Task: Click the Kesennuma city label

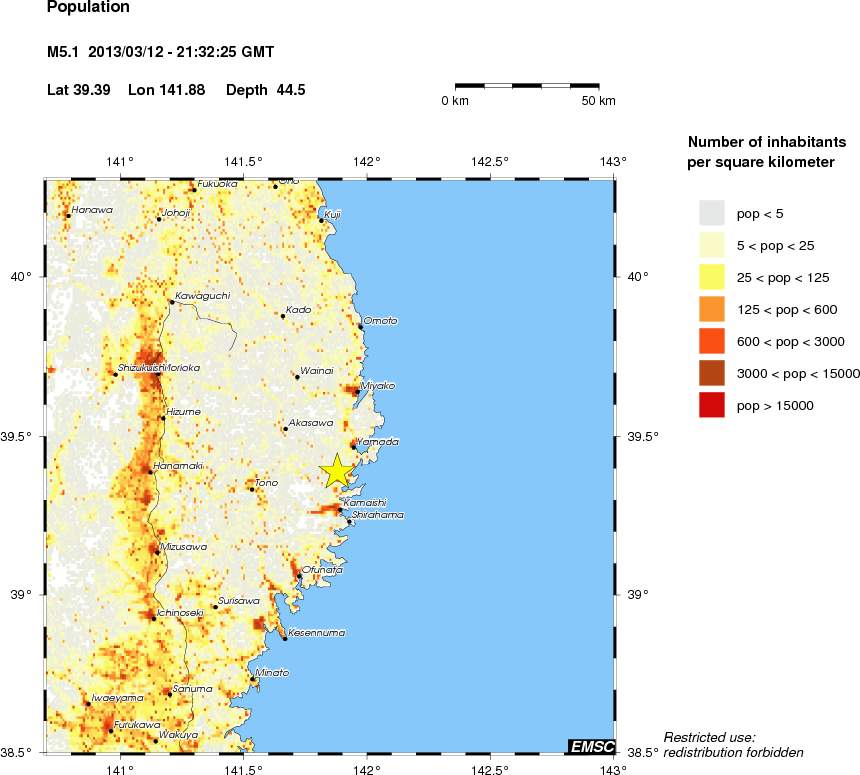Action: tap(316, 633)
